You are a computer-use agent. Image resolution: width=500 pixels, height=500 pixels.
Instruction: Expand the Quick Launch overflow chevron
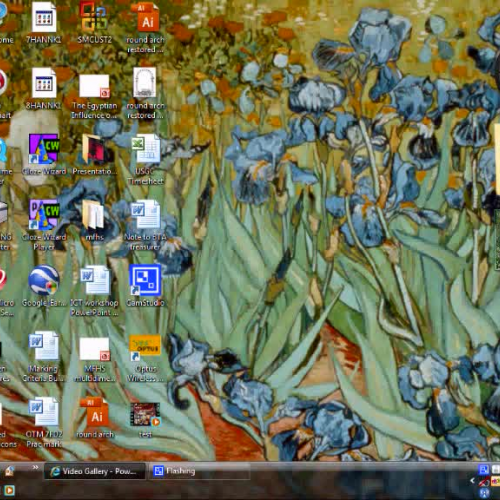pos(35,467)
